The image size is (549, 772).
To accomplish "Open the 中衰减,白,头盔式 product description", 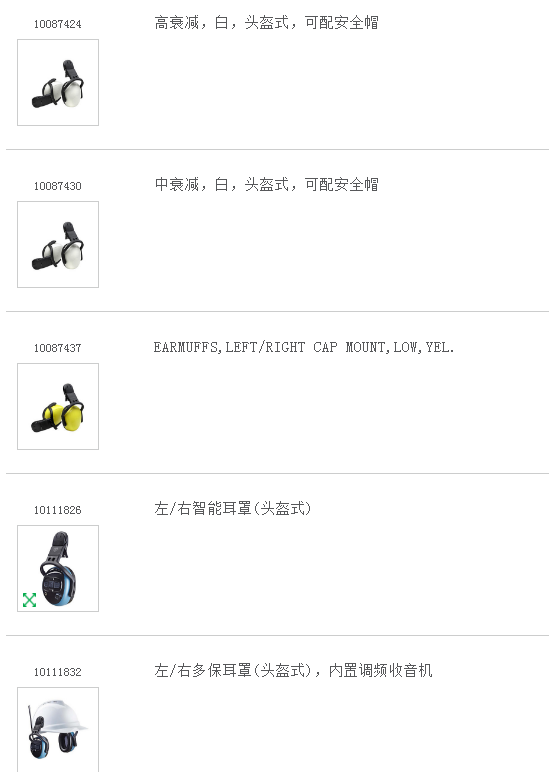I will 266,185.
